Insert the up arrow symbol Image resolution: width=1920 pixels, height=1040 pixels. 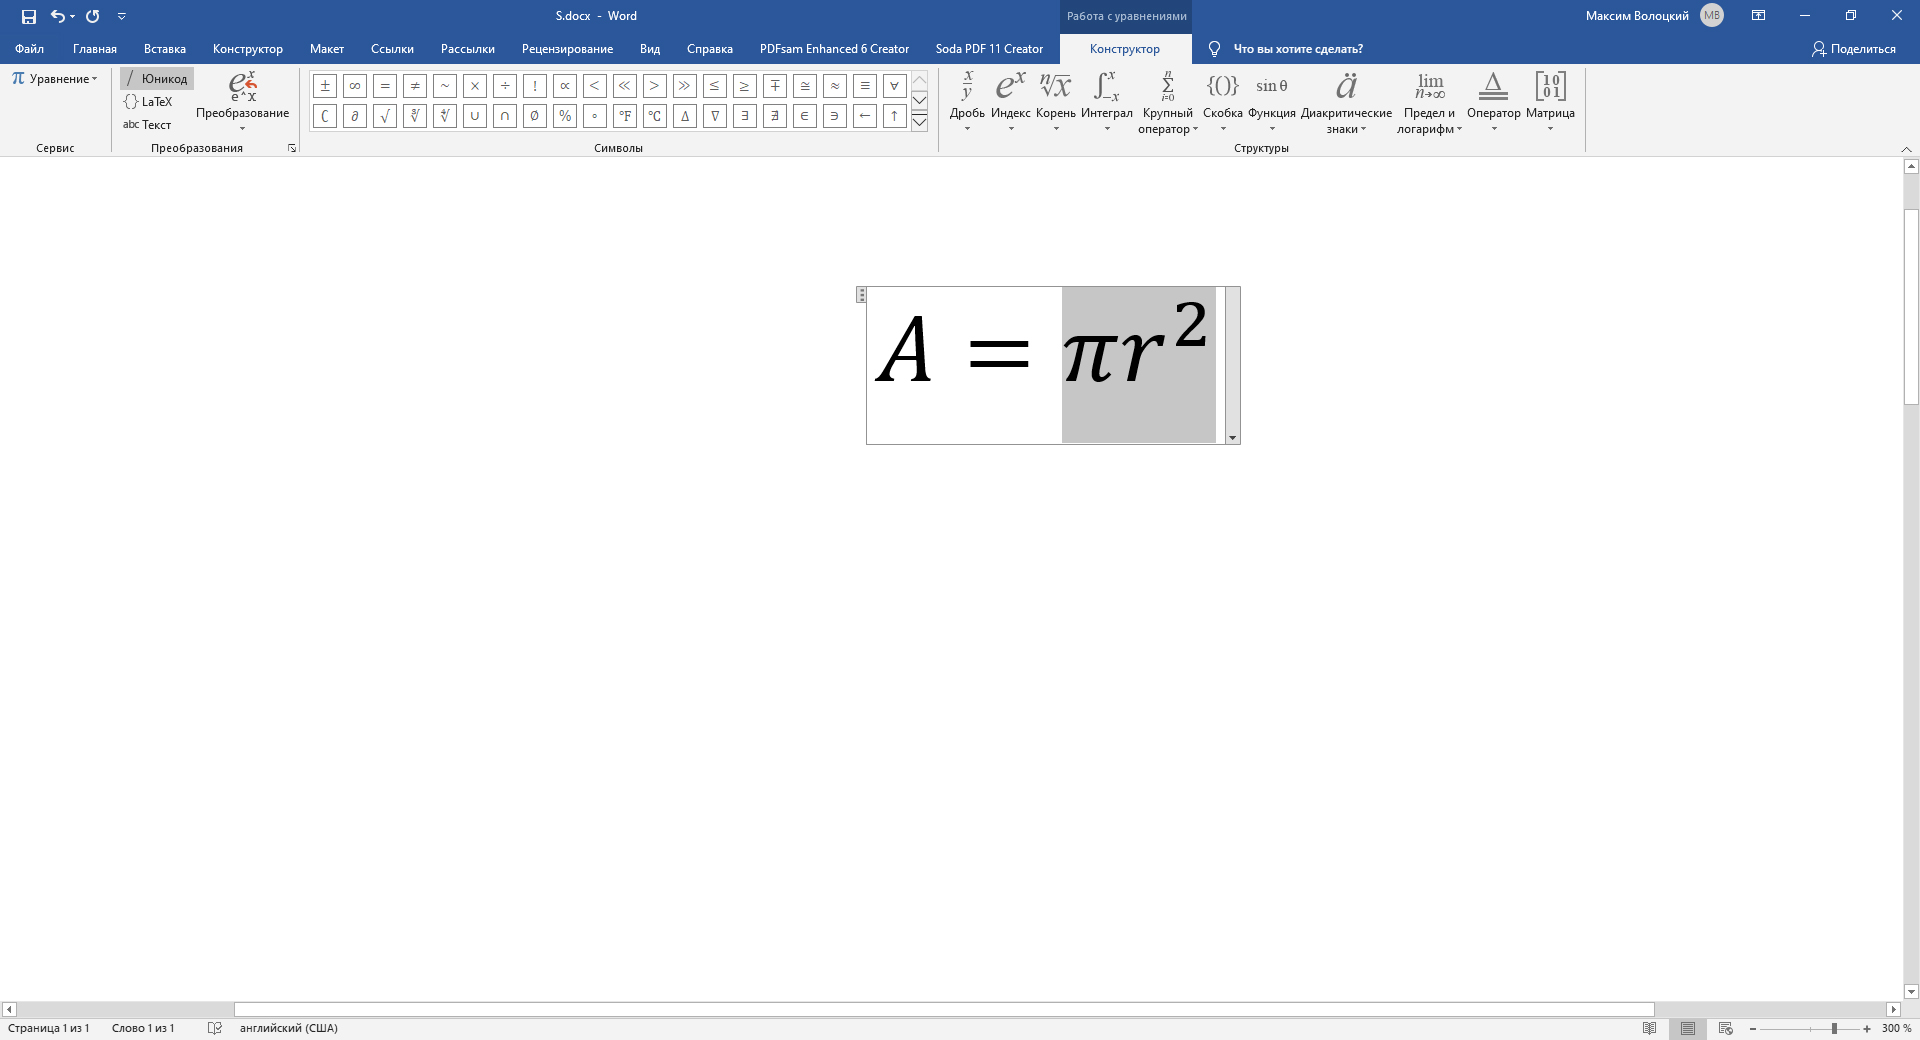895,116
